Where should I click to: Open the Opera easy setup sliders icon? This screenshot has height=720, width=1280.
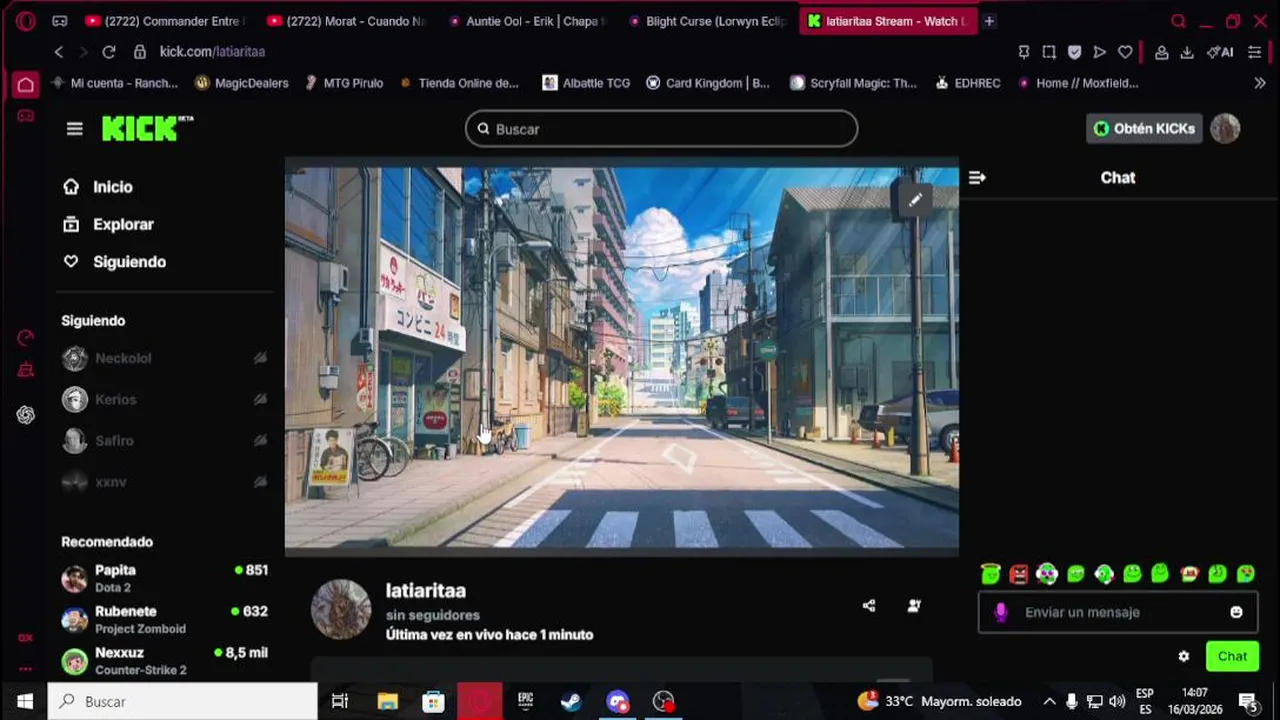coord(1255,52)
